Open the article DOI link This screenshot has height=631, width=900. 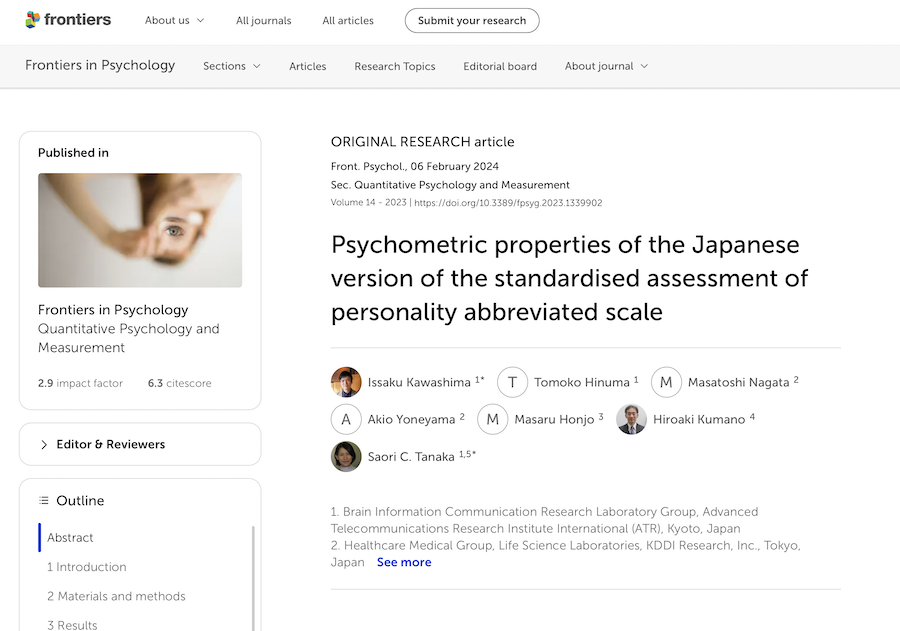tap(508, 203)
